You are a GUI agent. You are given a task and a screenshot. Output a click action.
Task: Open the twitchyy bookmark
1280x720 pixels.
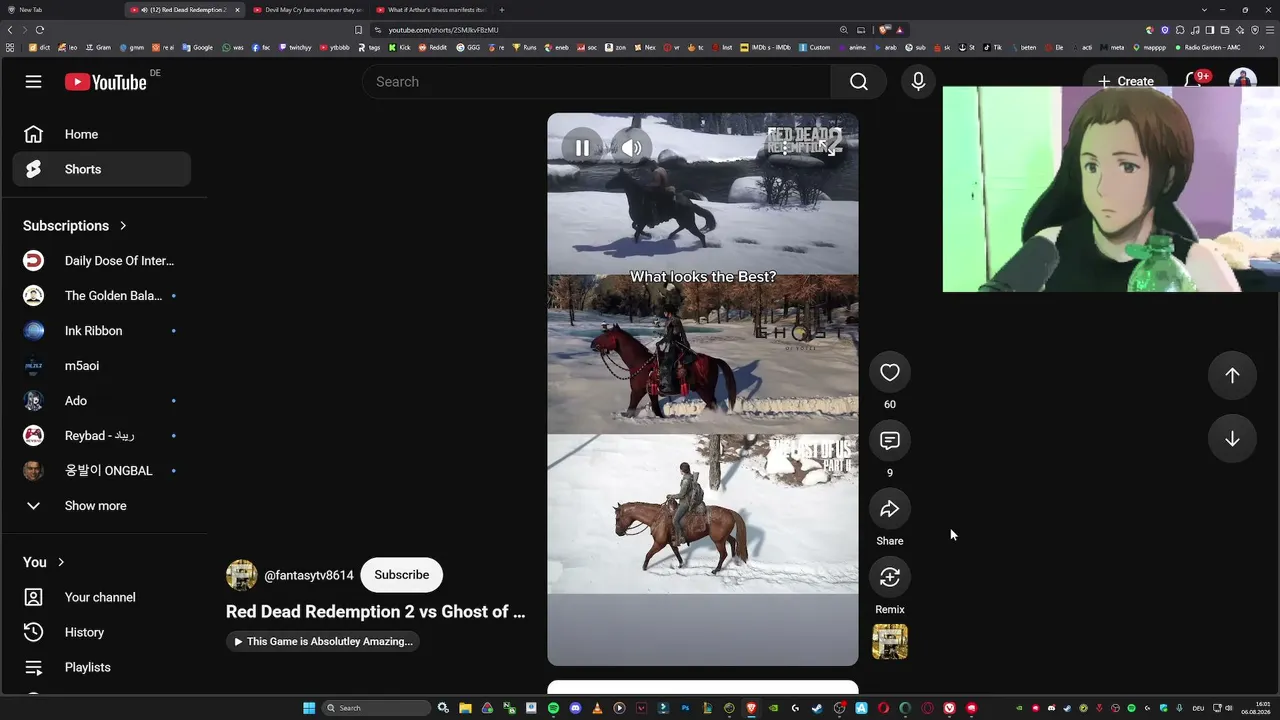point(295,47)
